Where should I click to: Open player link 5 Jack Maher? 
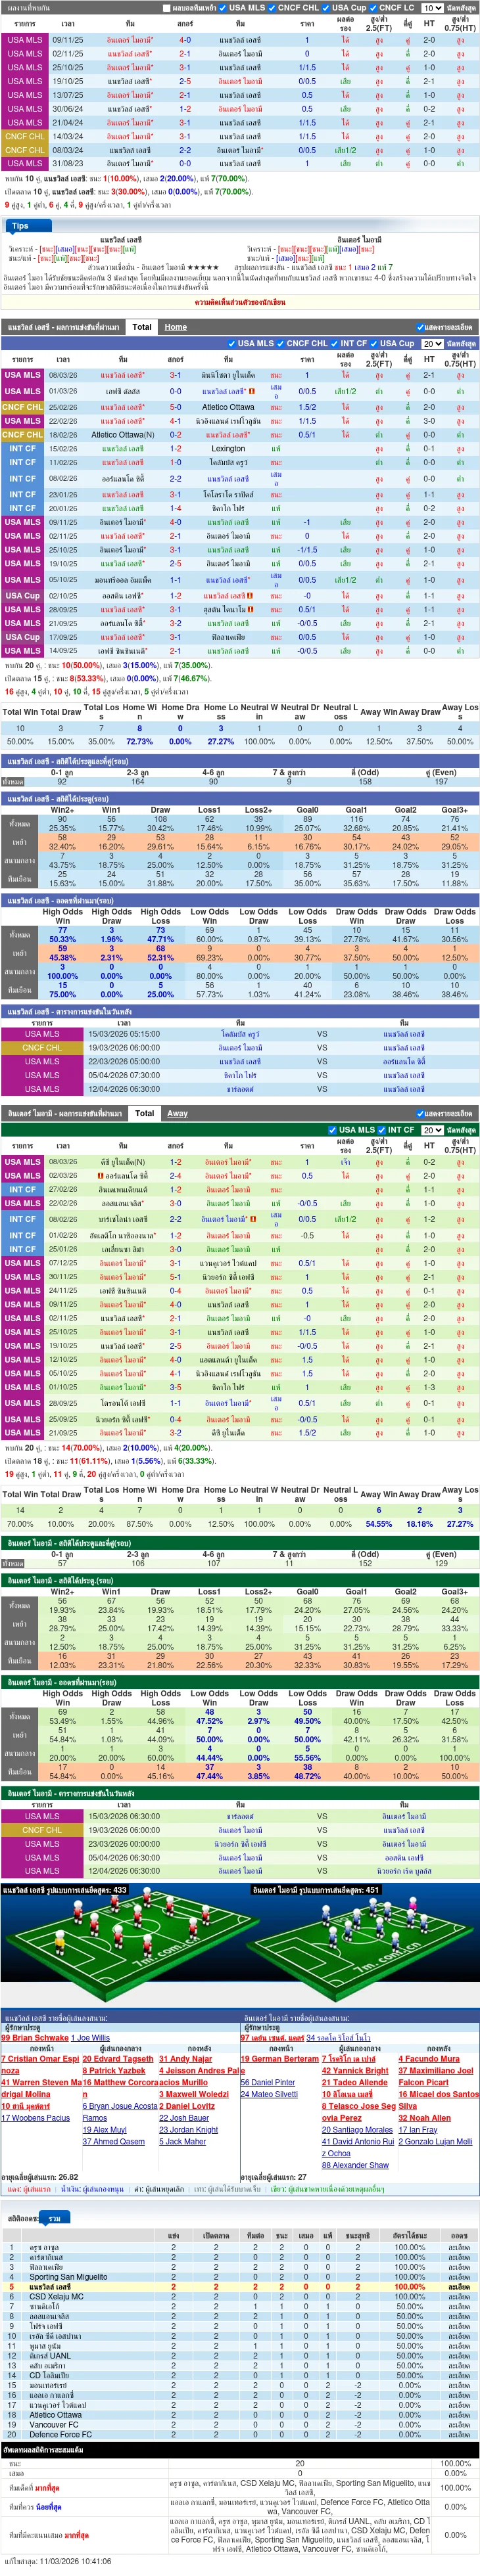pos(182,2141)
